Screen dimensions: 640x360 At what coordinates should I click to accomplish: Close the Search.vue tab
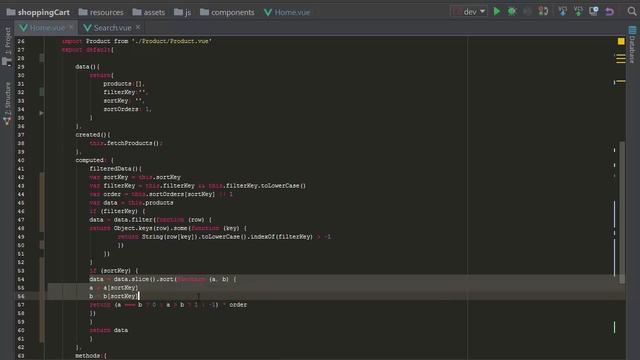[x=138, y=27]
